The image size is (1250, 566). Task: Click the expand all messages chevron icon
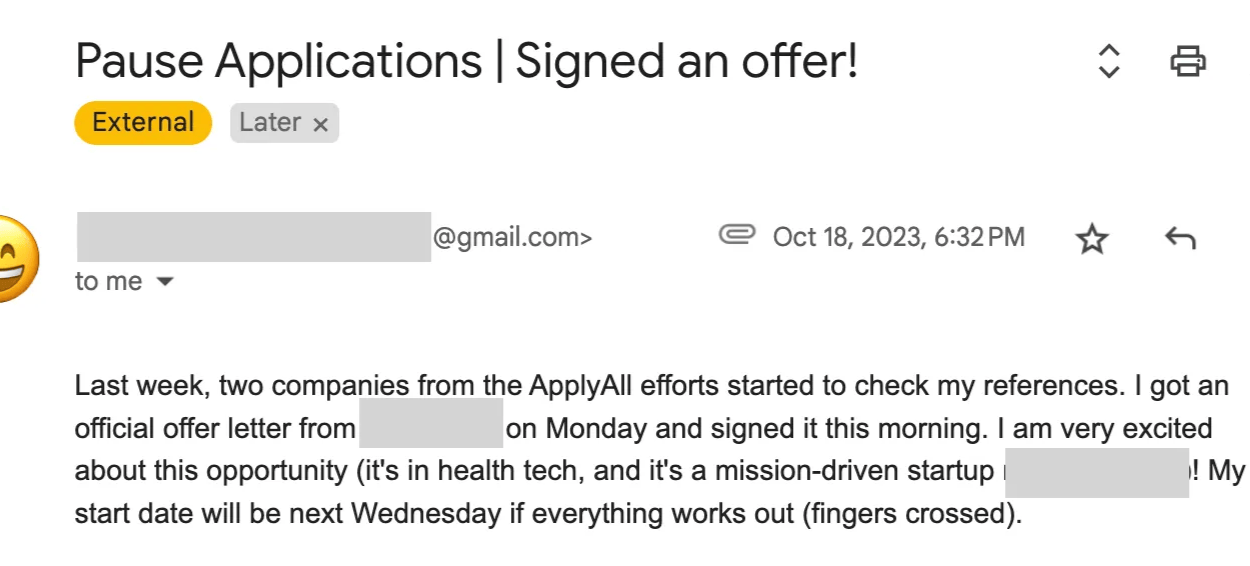(x=1108, y=62)
